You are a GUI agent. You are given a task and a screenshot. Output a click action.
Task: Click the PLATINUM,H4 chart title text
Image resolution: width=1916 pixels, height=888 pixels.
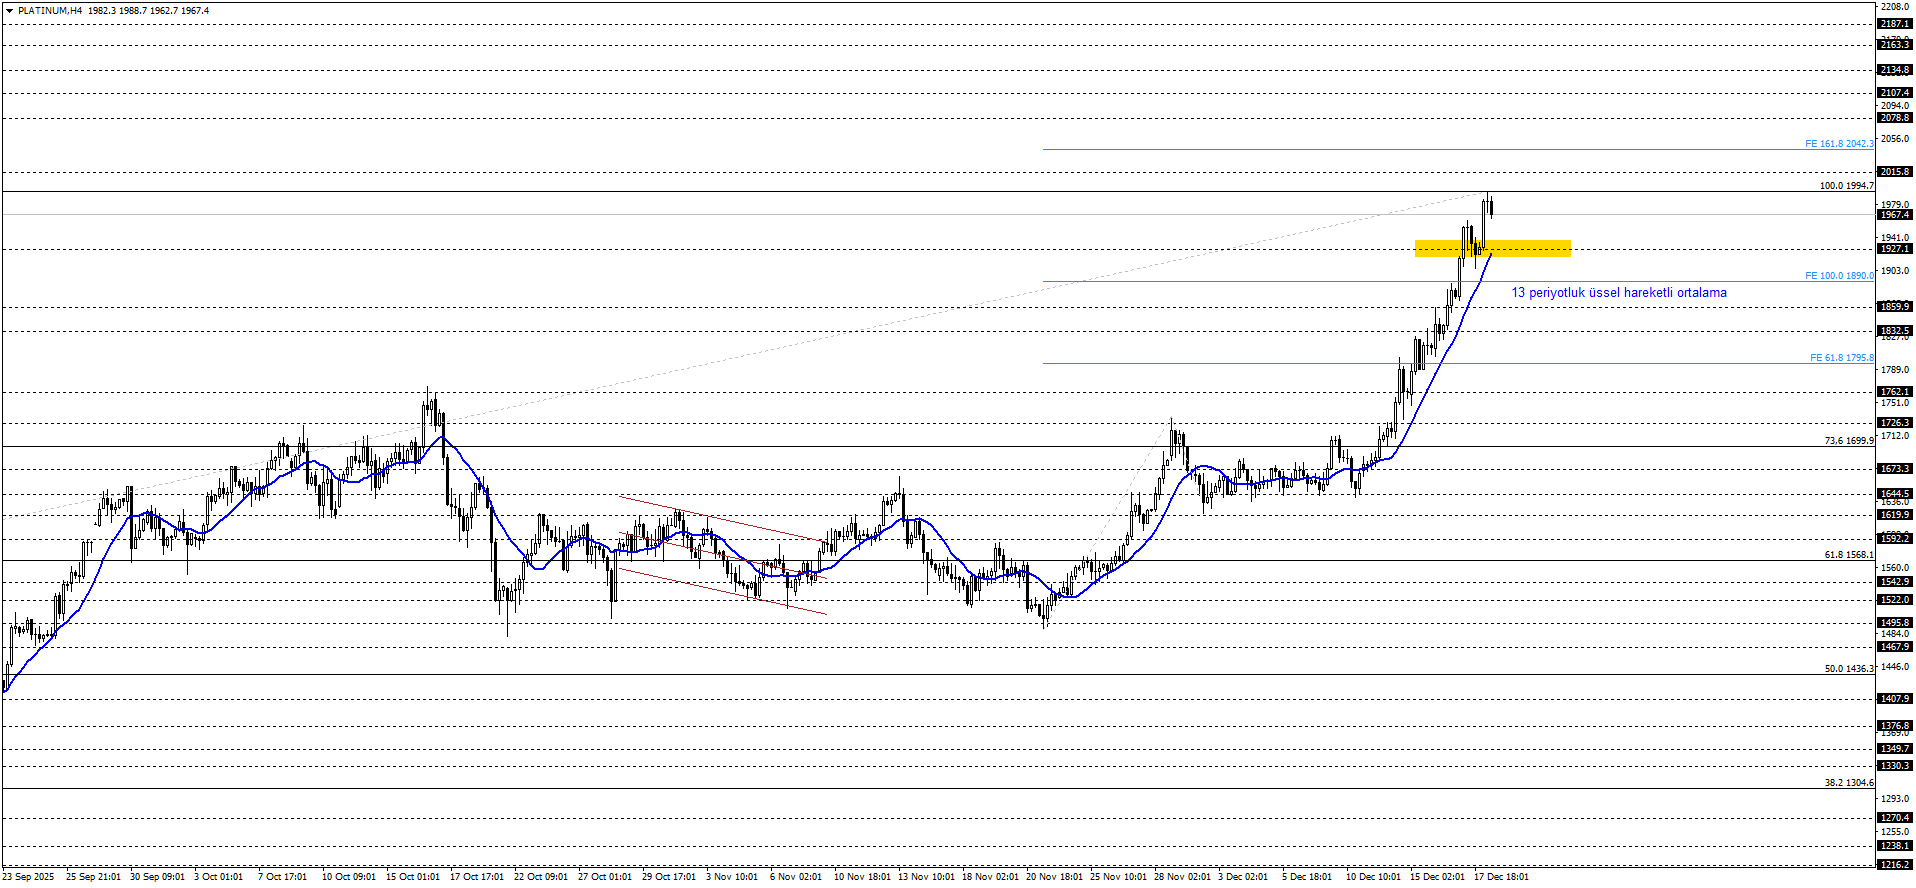pos(50,11)
